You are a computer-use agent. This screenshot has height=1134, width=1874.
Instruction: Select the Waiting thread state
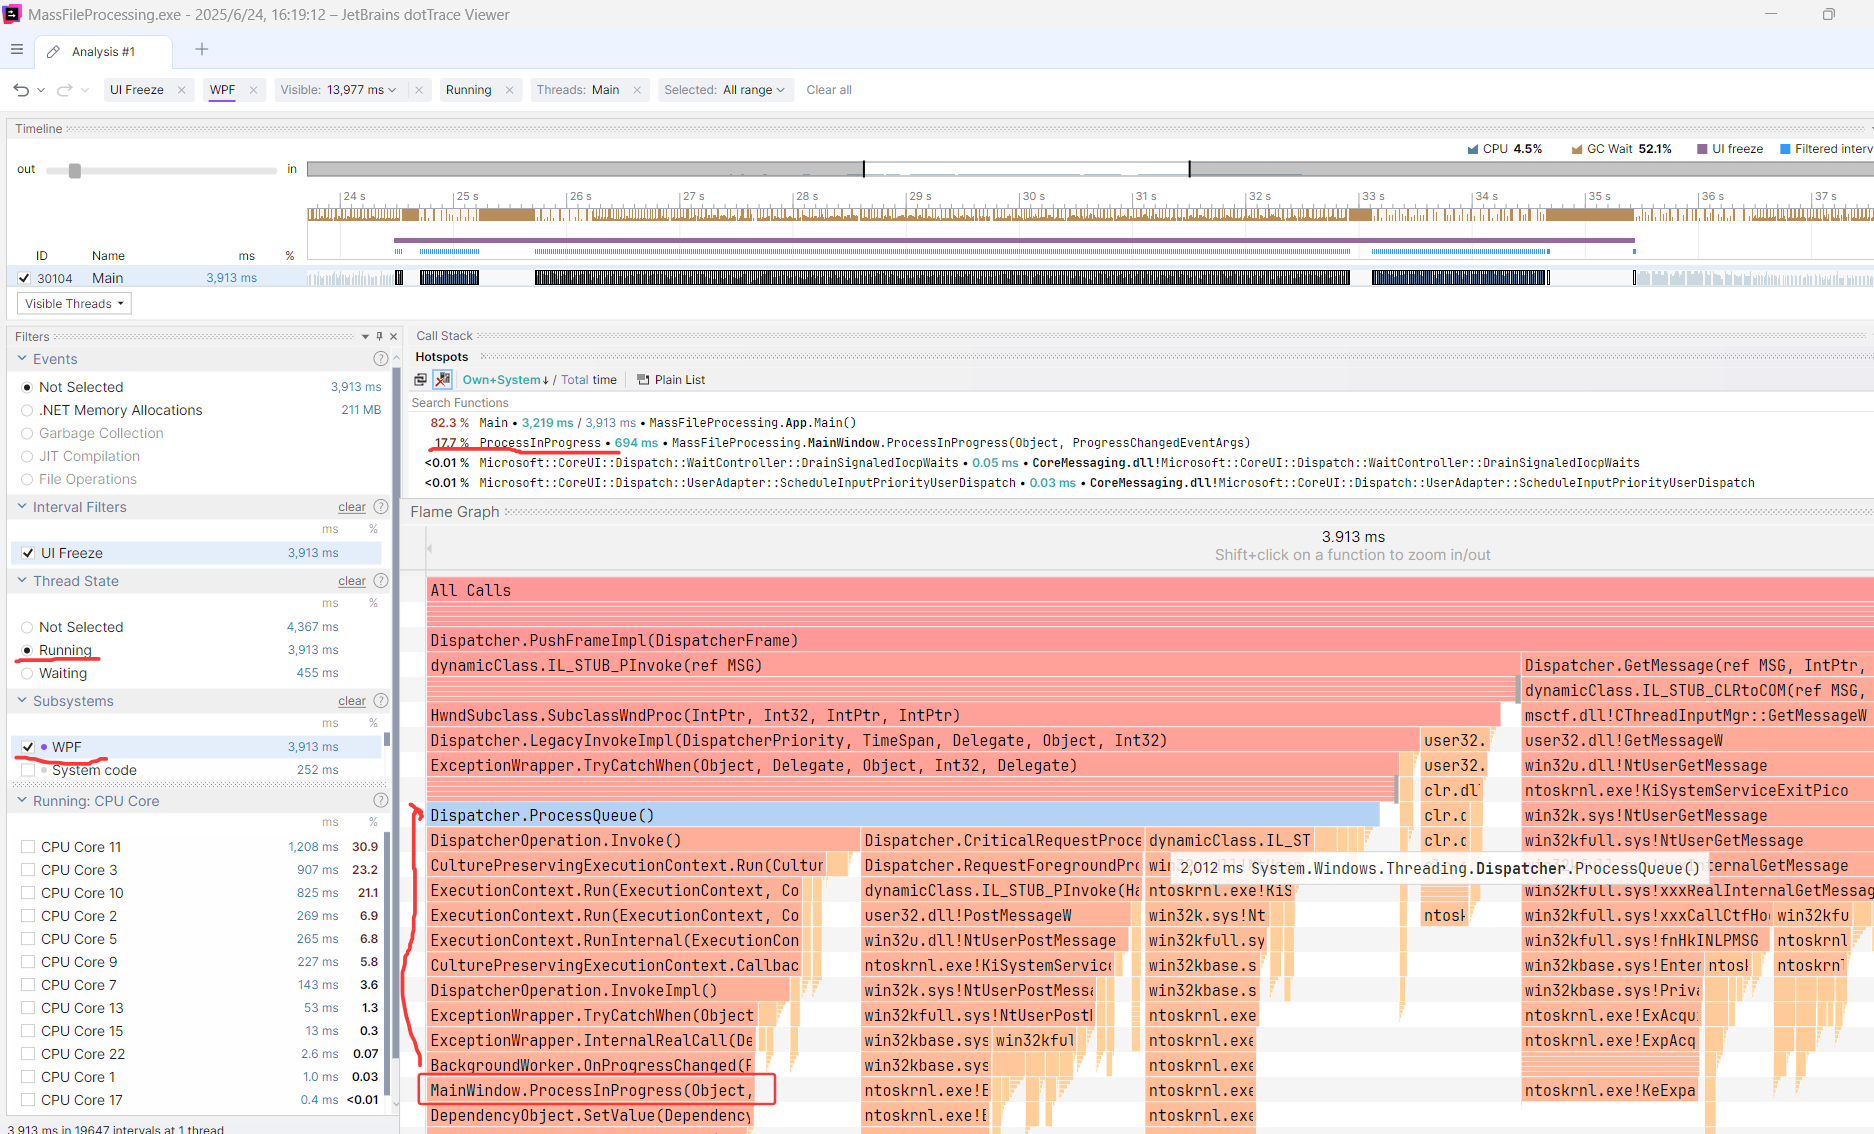point(27,673)
